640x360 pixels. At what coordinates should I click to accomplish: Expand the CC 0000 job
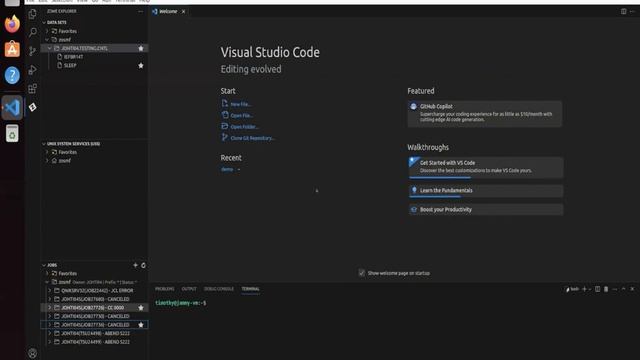pos(50,308)
